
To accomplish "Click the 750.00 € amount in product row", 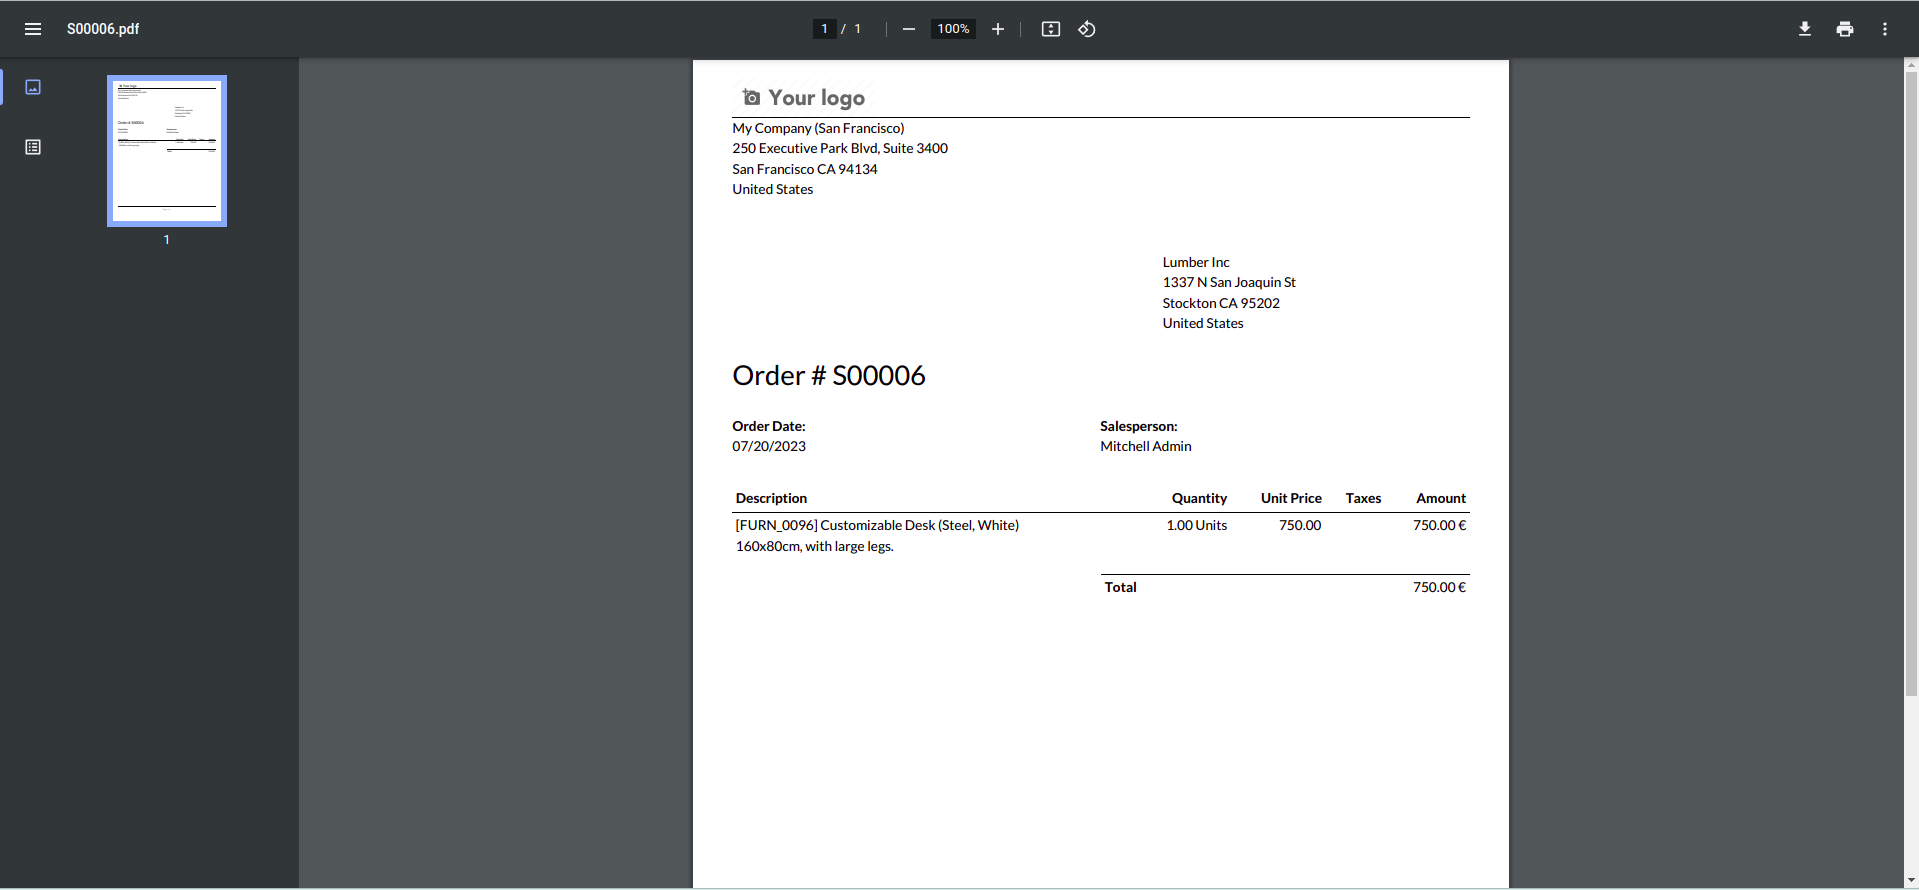I will point(1439,525).
